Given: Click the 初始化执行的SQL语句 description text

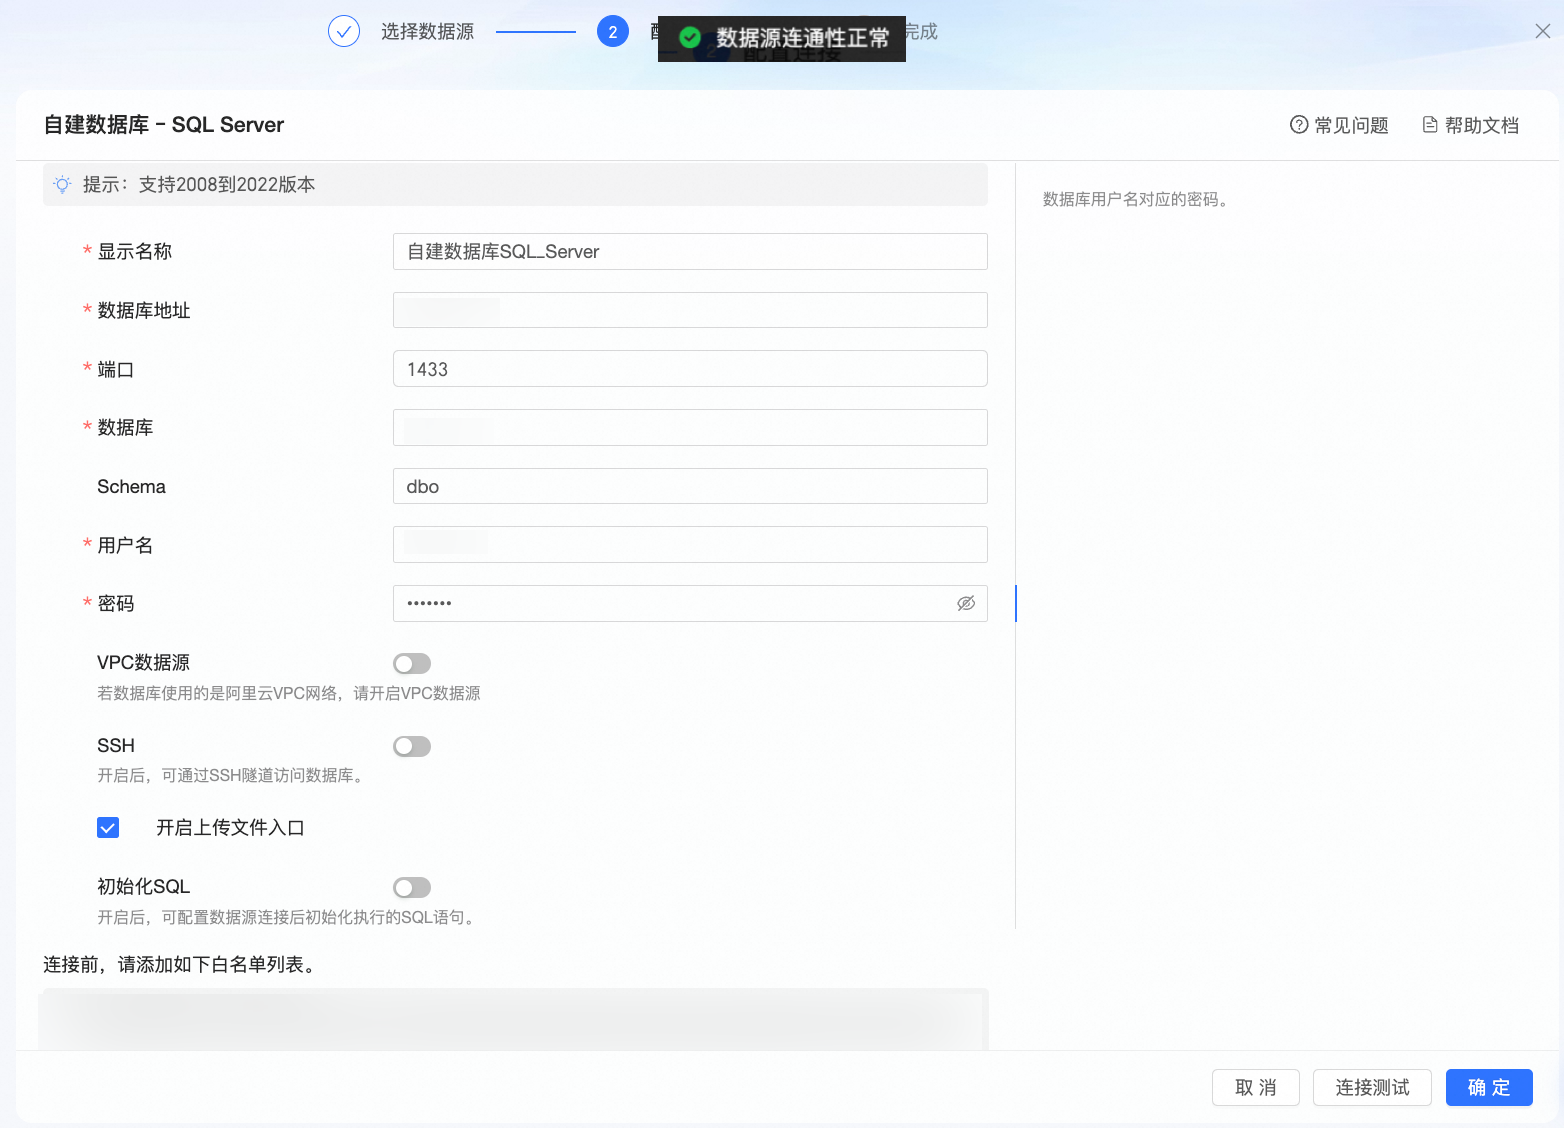Looking at the screenshot, I should click(x=288, y=917).
